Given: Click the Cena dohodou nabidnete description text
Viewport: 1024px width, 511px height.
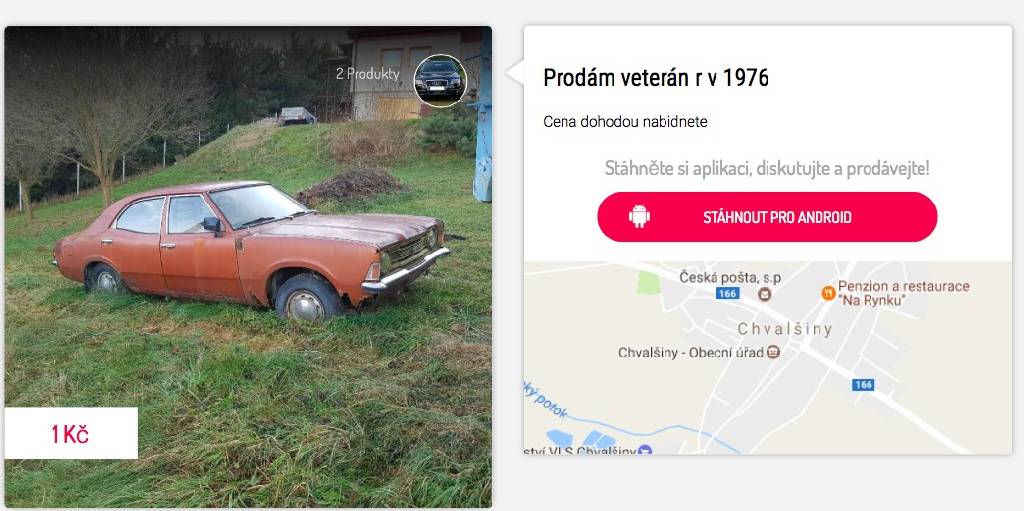Looking at the screenshot, I should (x=625, y=122).
